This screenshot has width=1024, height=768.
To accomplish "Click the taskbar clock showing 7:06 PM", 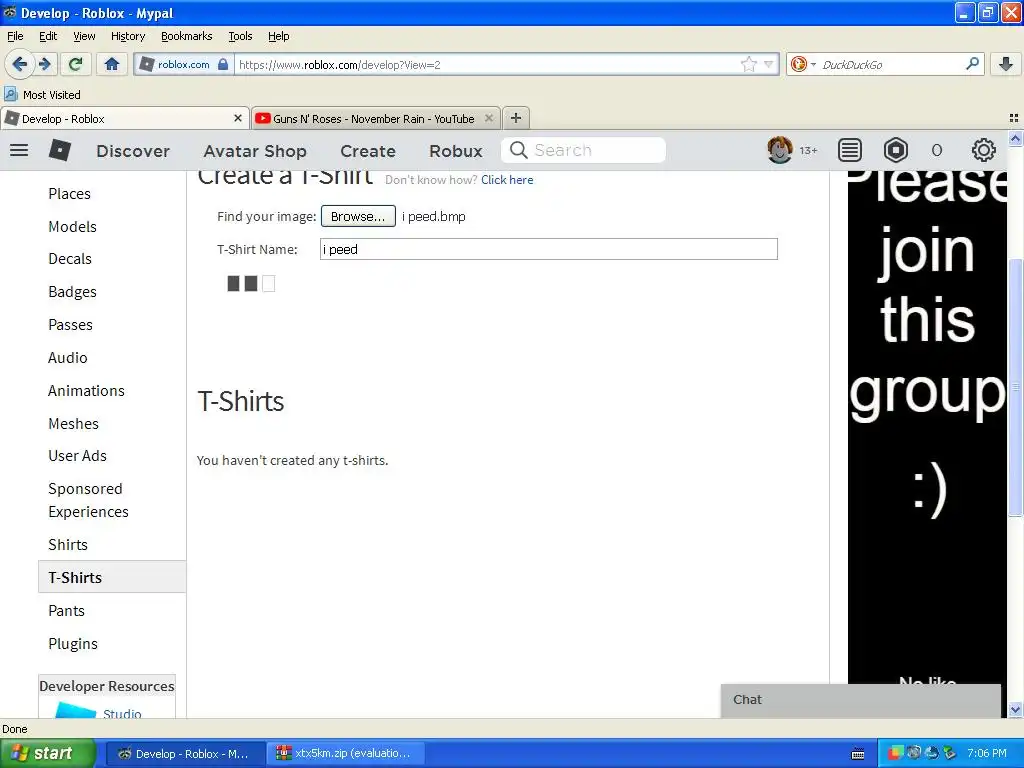I will pyautogui.click(x=987, y=753).
